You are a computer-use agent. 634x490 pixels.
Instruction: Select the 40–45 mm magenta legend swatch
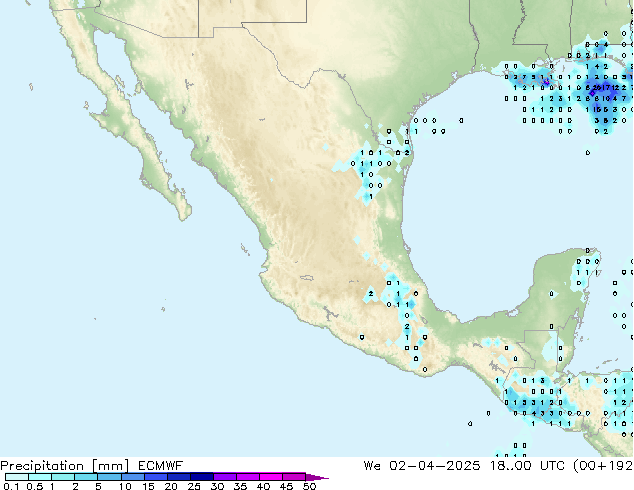pyautogui.click(x=271, y=477)
